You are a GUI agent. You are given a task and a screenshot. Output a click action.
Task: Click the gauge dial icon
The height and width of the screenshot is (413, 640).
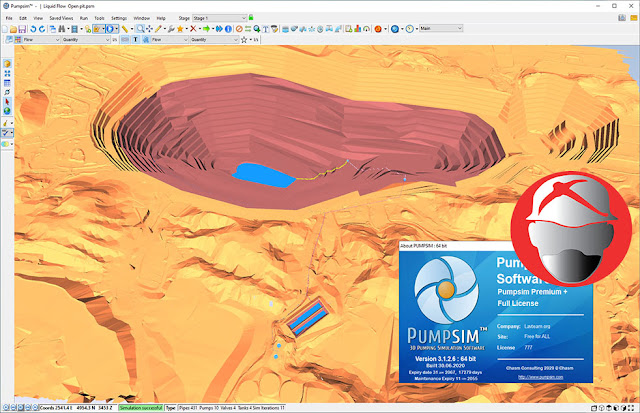click(x=367, y=29)
